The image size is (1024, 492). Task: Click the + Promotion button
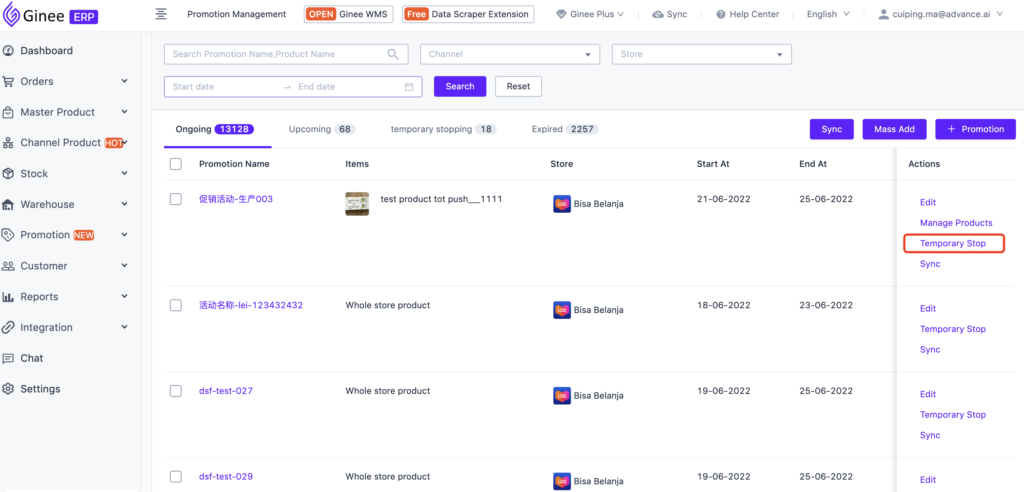[976, 129]
